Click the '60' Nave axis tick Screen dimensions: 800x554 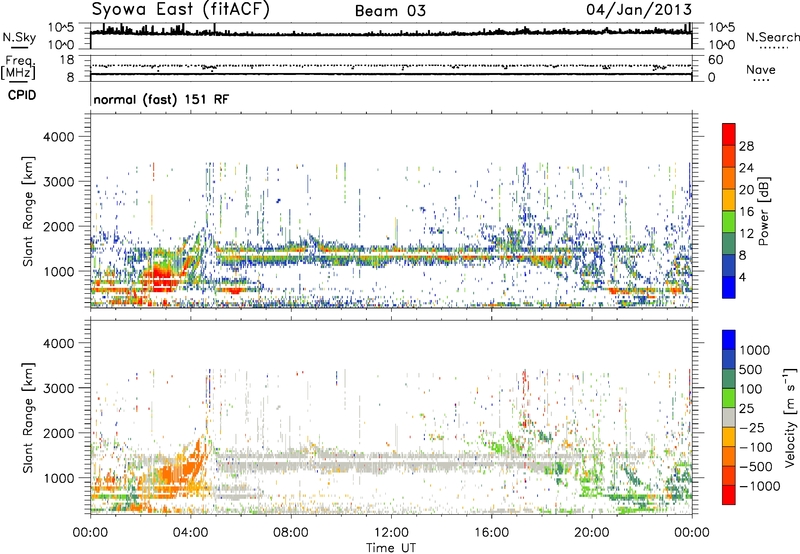coord(716,60)
